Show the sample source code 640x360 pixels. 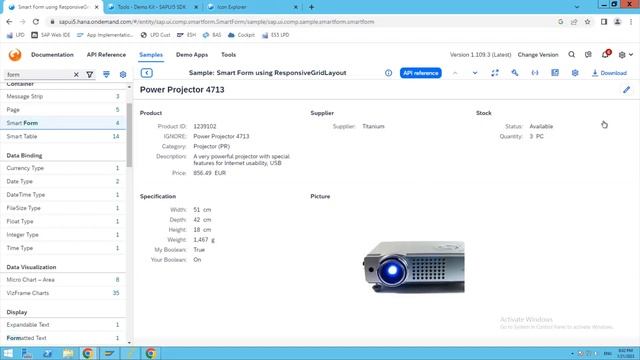(x=535, y=73)
